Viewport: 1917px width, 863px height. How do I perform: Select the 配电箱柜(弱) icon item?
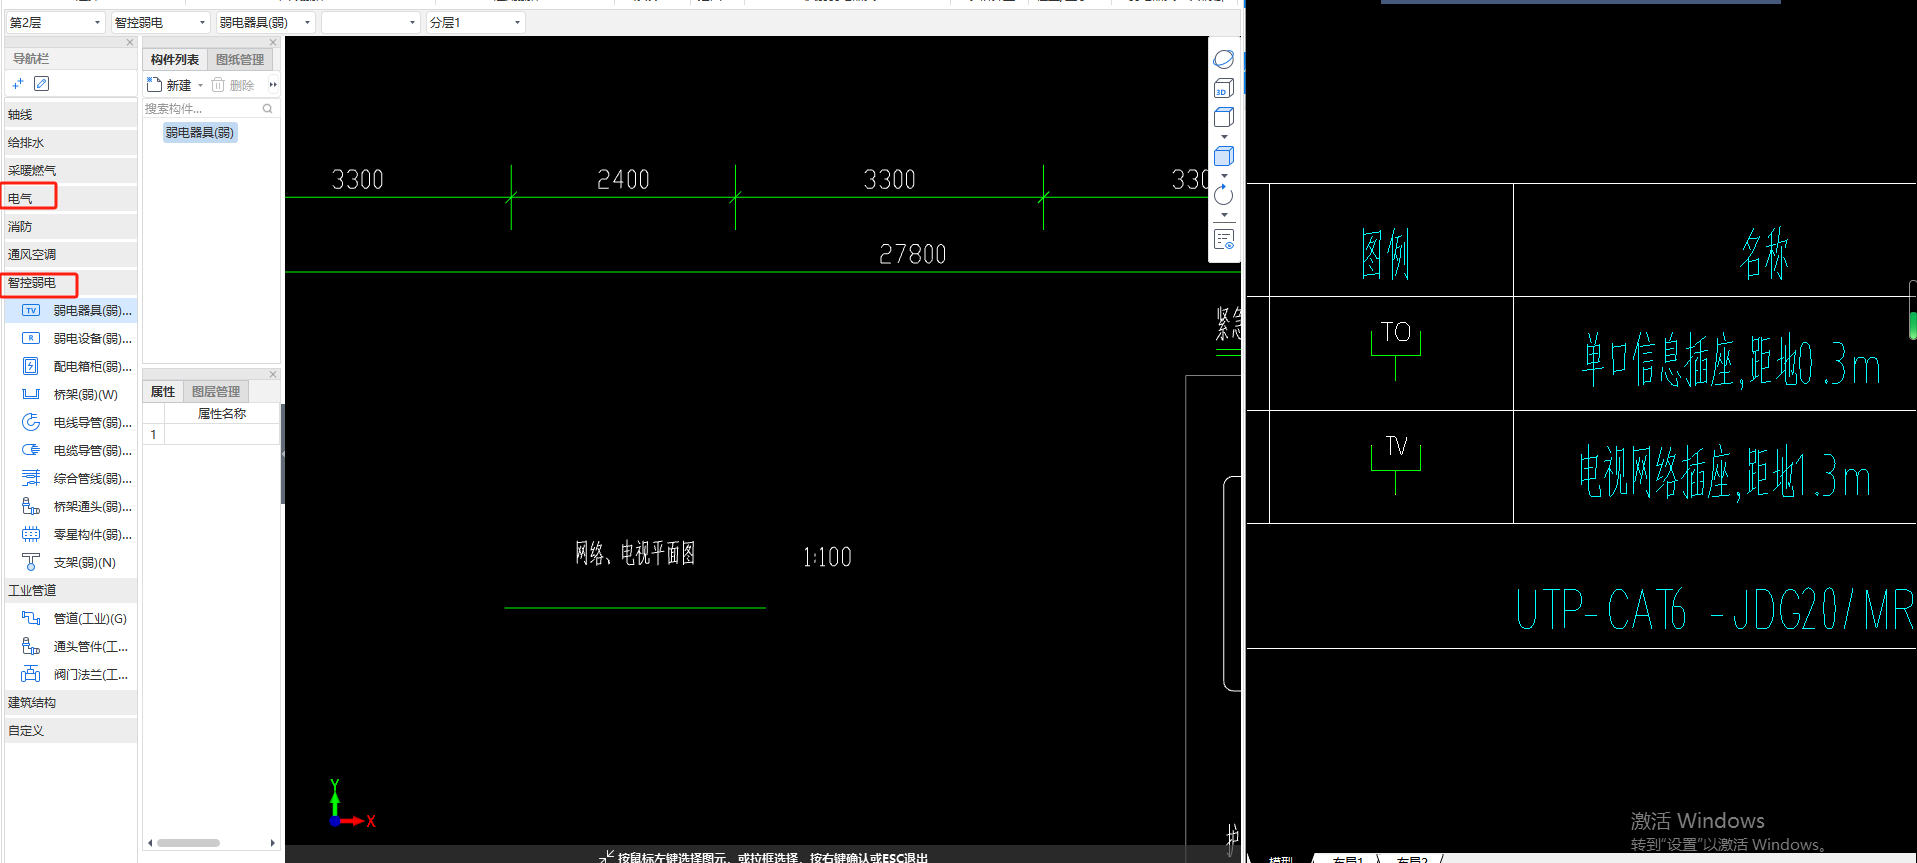point(31,367)
